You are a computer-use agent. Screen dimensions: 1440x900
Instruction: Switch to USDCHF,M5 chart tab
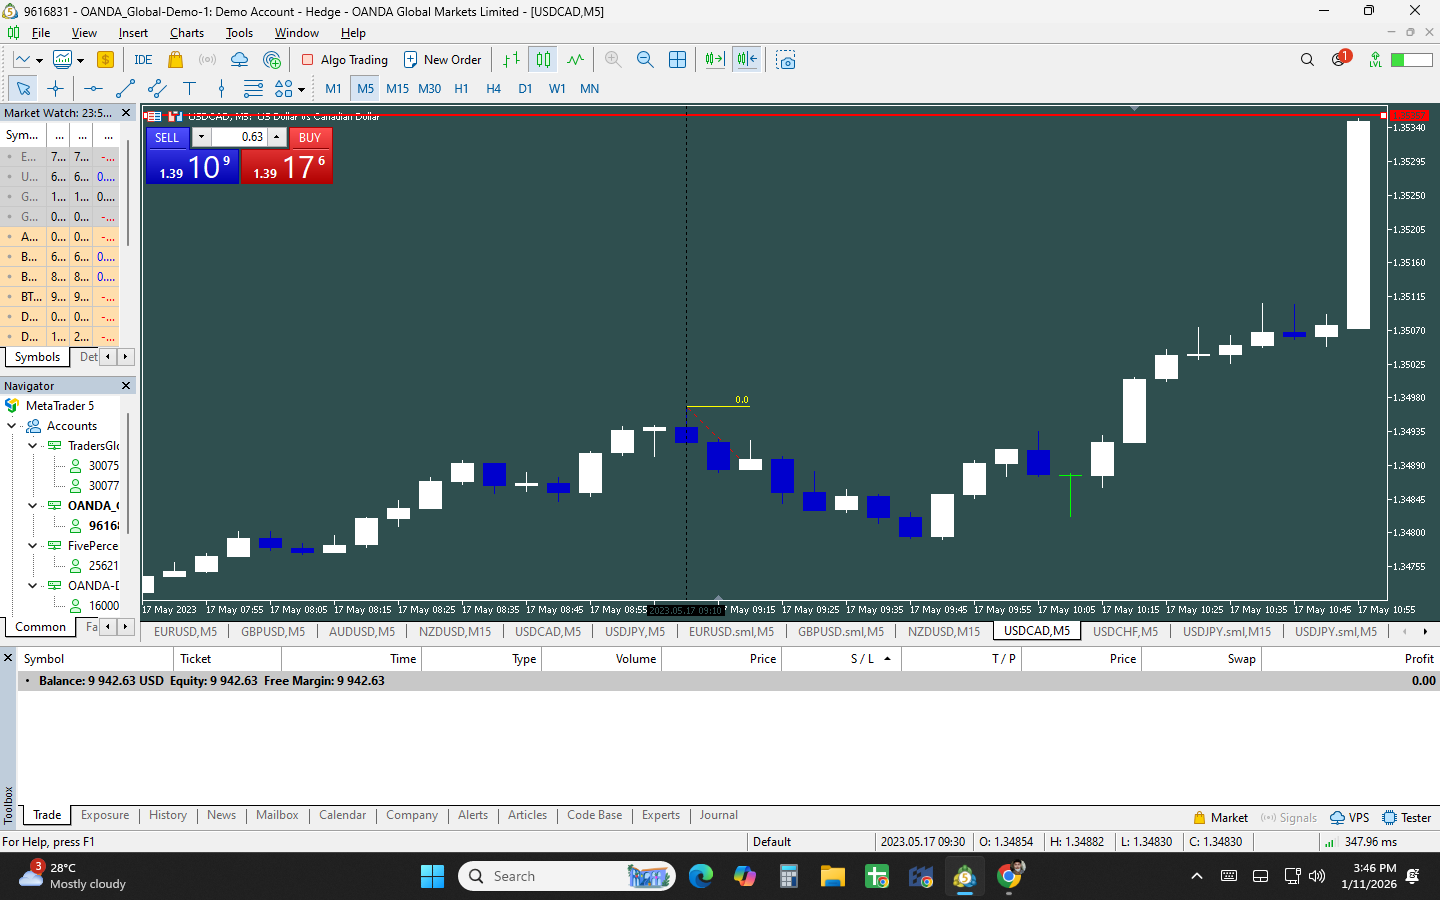(x=1125, y=632)
